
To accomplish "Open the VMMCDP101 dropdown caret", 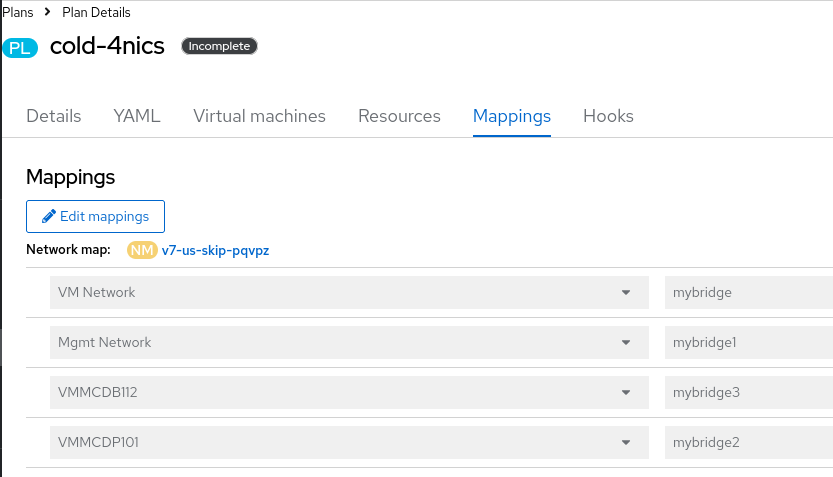I will point(626,442).
